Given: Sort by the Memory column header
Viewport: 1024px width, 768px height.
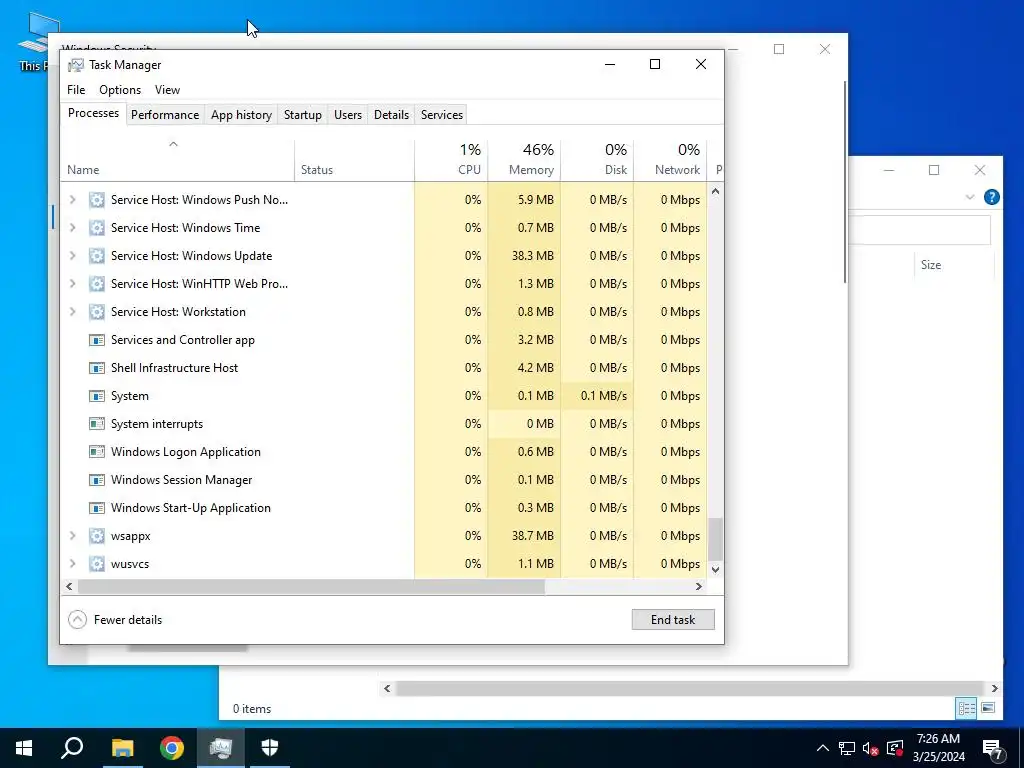Looking at the screenshot, I should (524, 161).
